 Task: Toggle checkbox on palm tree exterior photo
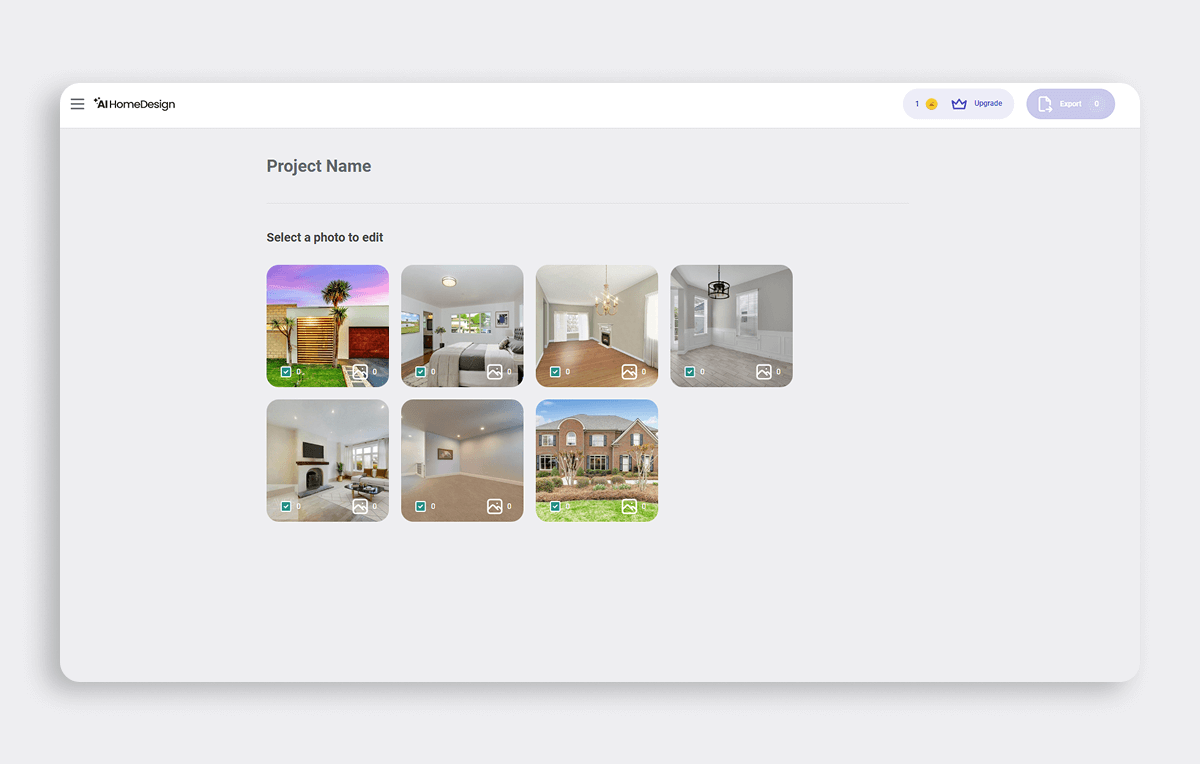[286, 371]
